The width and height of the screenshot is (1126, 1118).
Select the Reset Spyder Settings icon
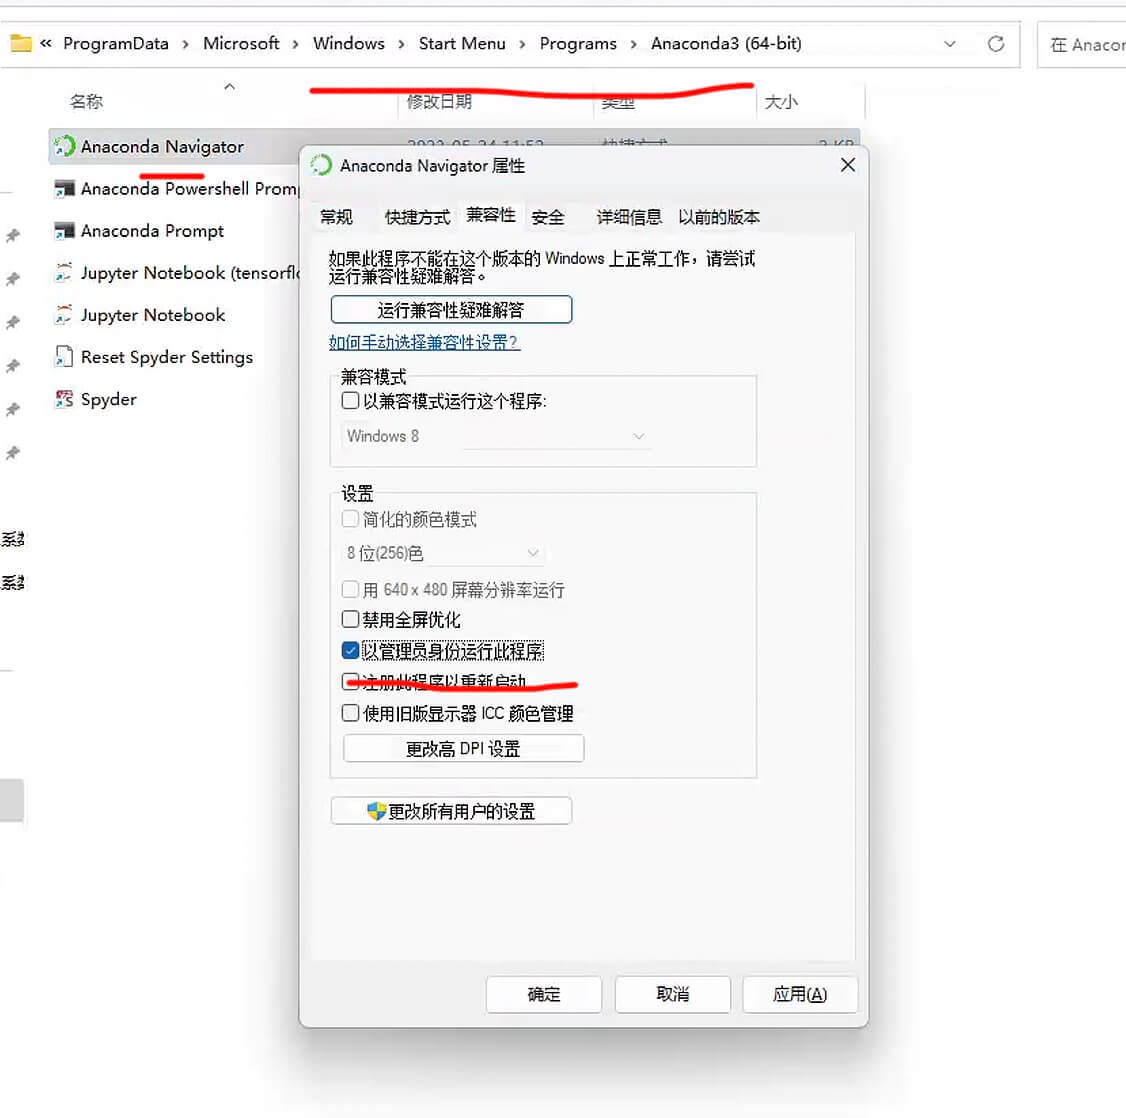pyautogui.click(x=64, y=357)
